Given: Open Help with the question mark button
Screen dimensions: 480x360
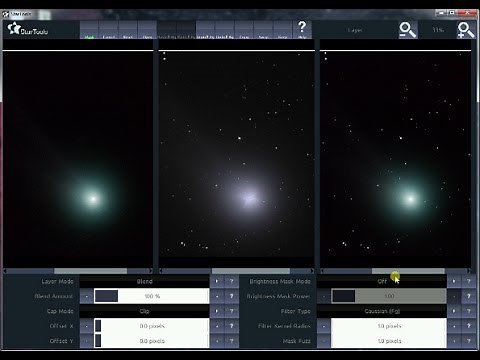Looking at the screenshot, I should (302, 30).
